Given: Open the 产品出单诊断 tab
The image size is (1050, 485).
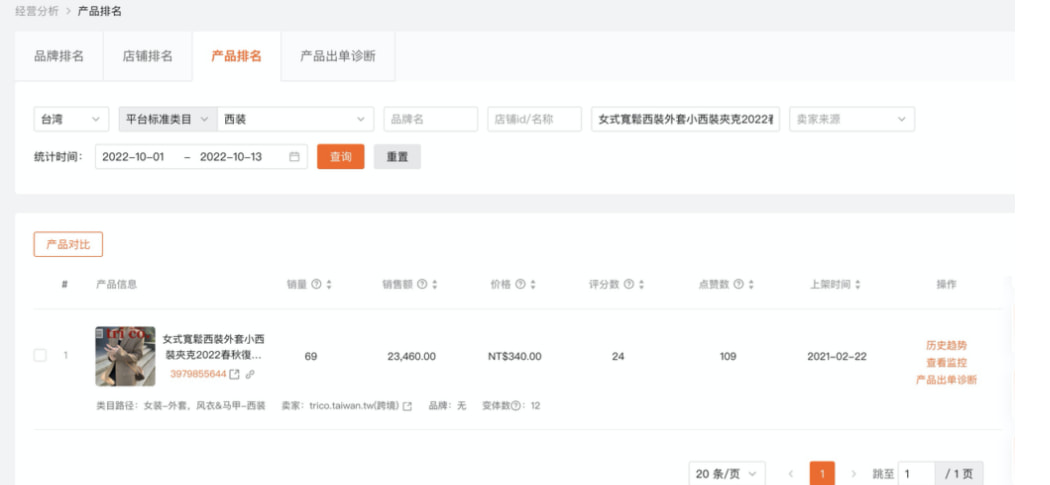Looking at the screenshot, I should 338,56.
